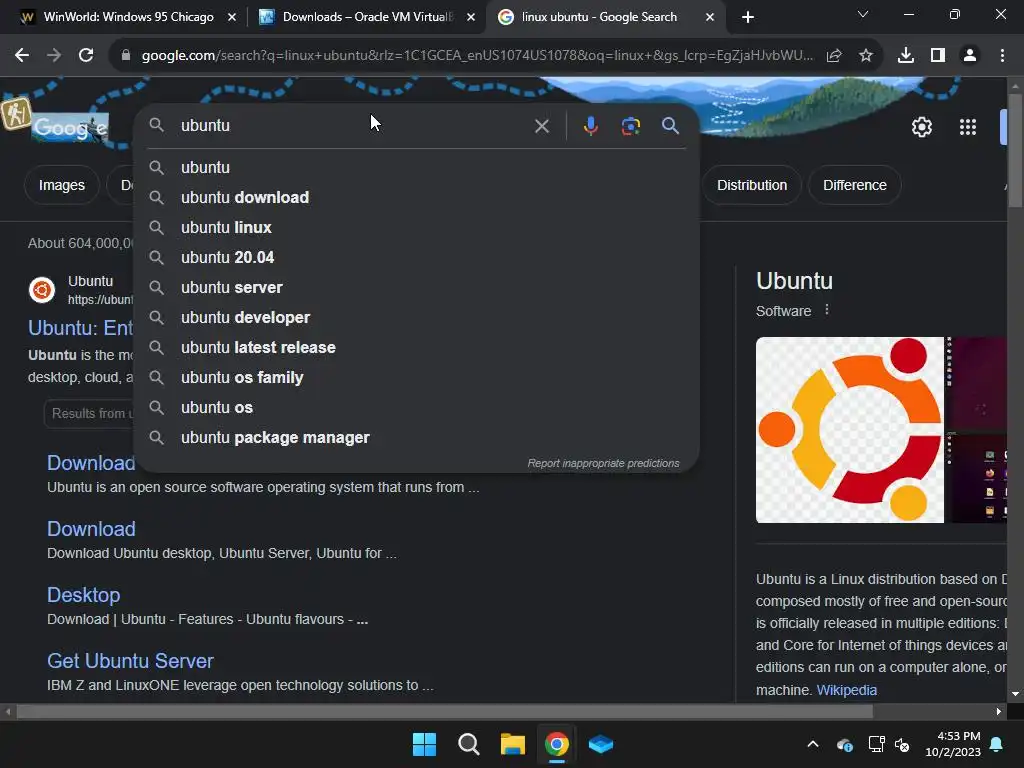Open the clock and date 4:53 PM
Image resolution: width=1024 pixels, height=768 pixels.
pyautogui.click(x=953, y=744)
